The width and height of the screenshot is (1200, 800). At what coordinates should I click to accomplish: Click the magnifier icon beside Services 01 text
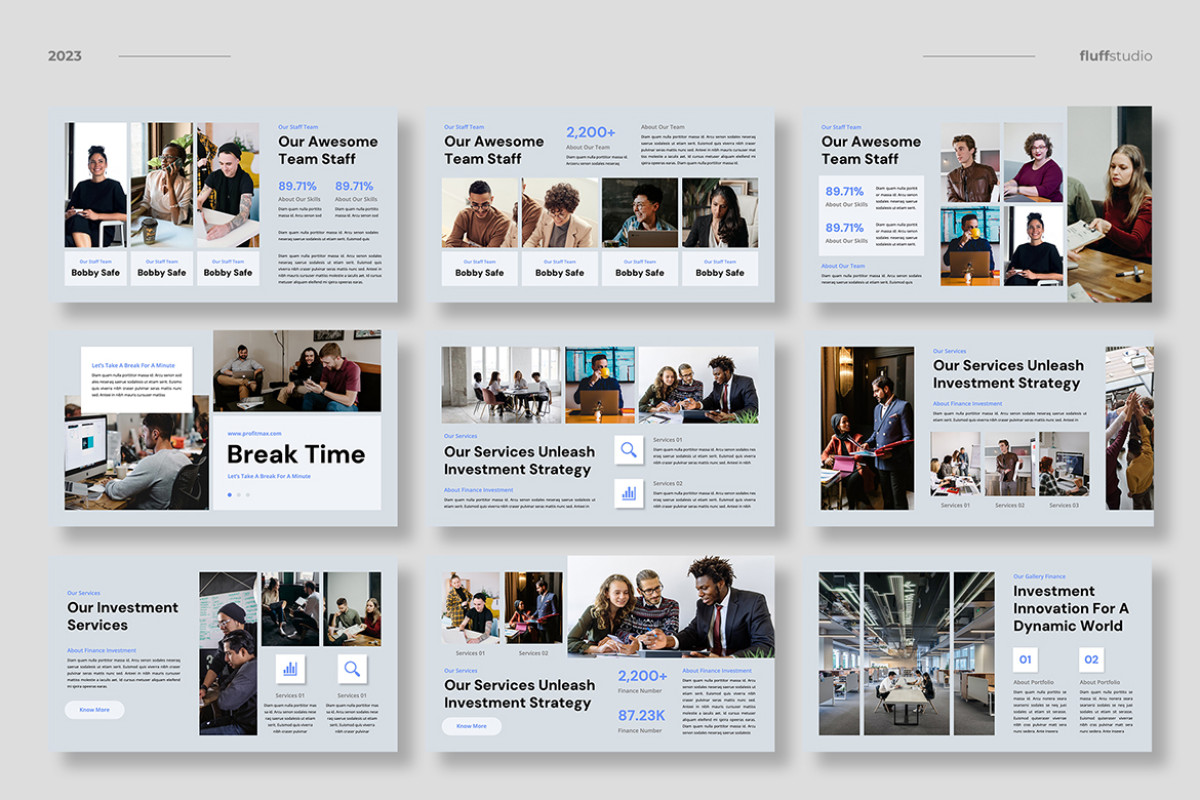(x=629, y=450)
